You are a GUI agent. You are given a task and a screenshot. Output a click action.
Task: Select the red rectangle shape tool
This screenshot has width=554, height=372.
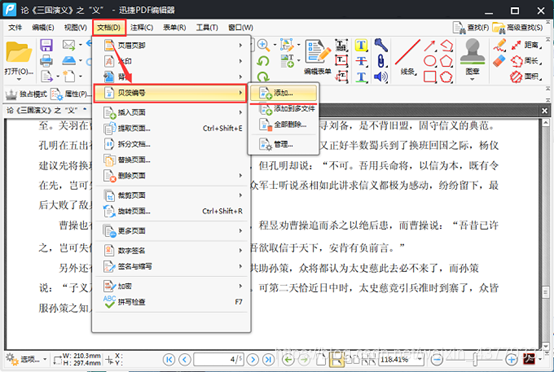[x=430, y=77]
